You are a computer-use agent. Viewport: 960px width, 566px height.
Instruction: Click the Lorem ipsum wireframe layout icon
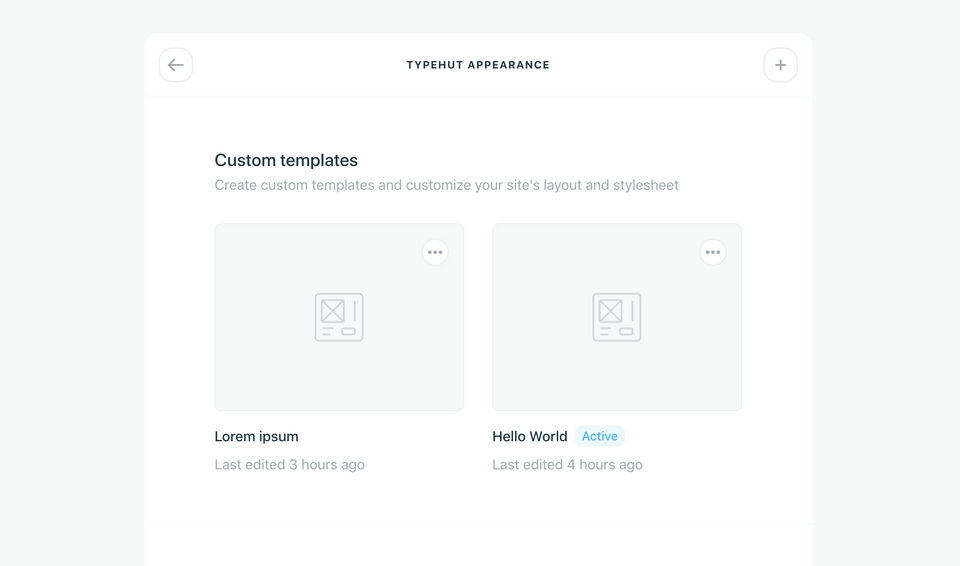click(339, 317)
